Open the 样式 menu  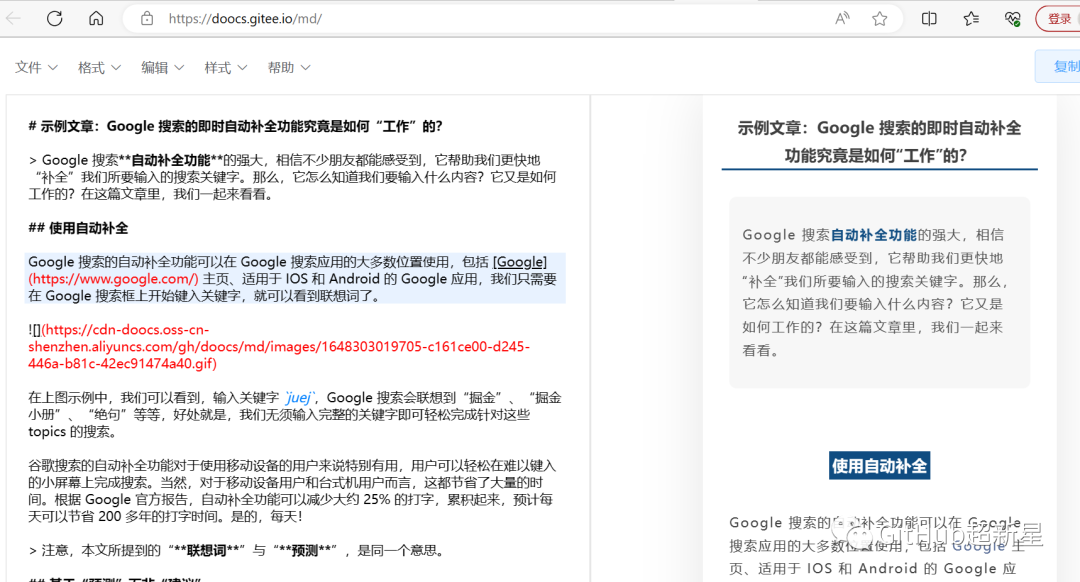pos(226,67)
